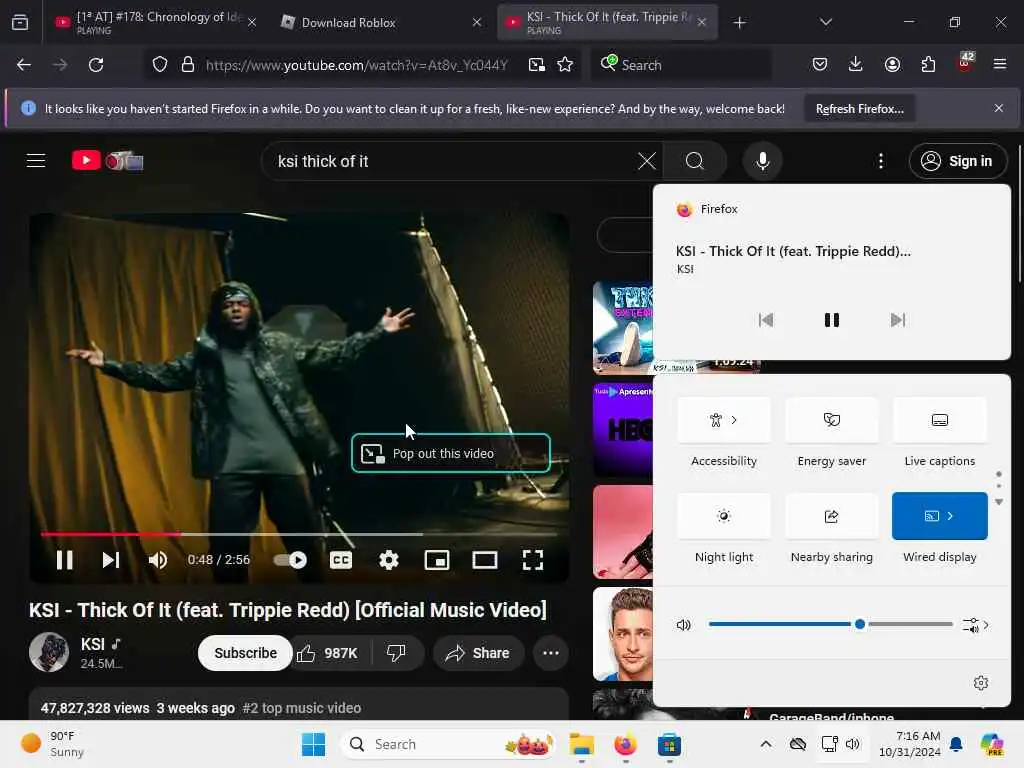Viewport: 1024px width, 768px height.
Task: Next track in Firefox media flyout
Action: point(898,320)
